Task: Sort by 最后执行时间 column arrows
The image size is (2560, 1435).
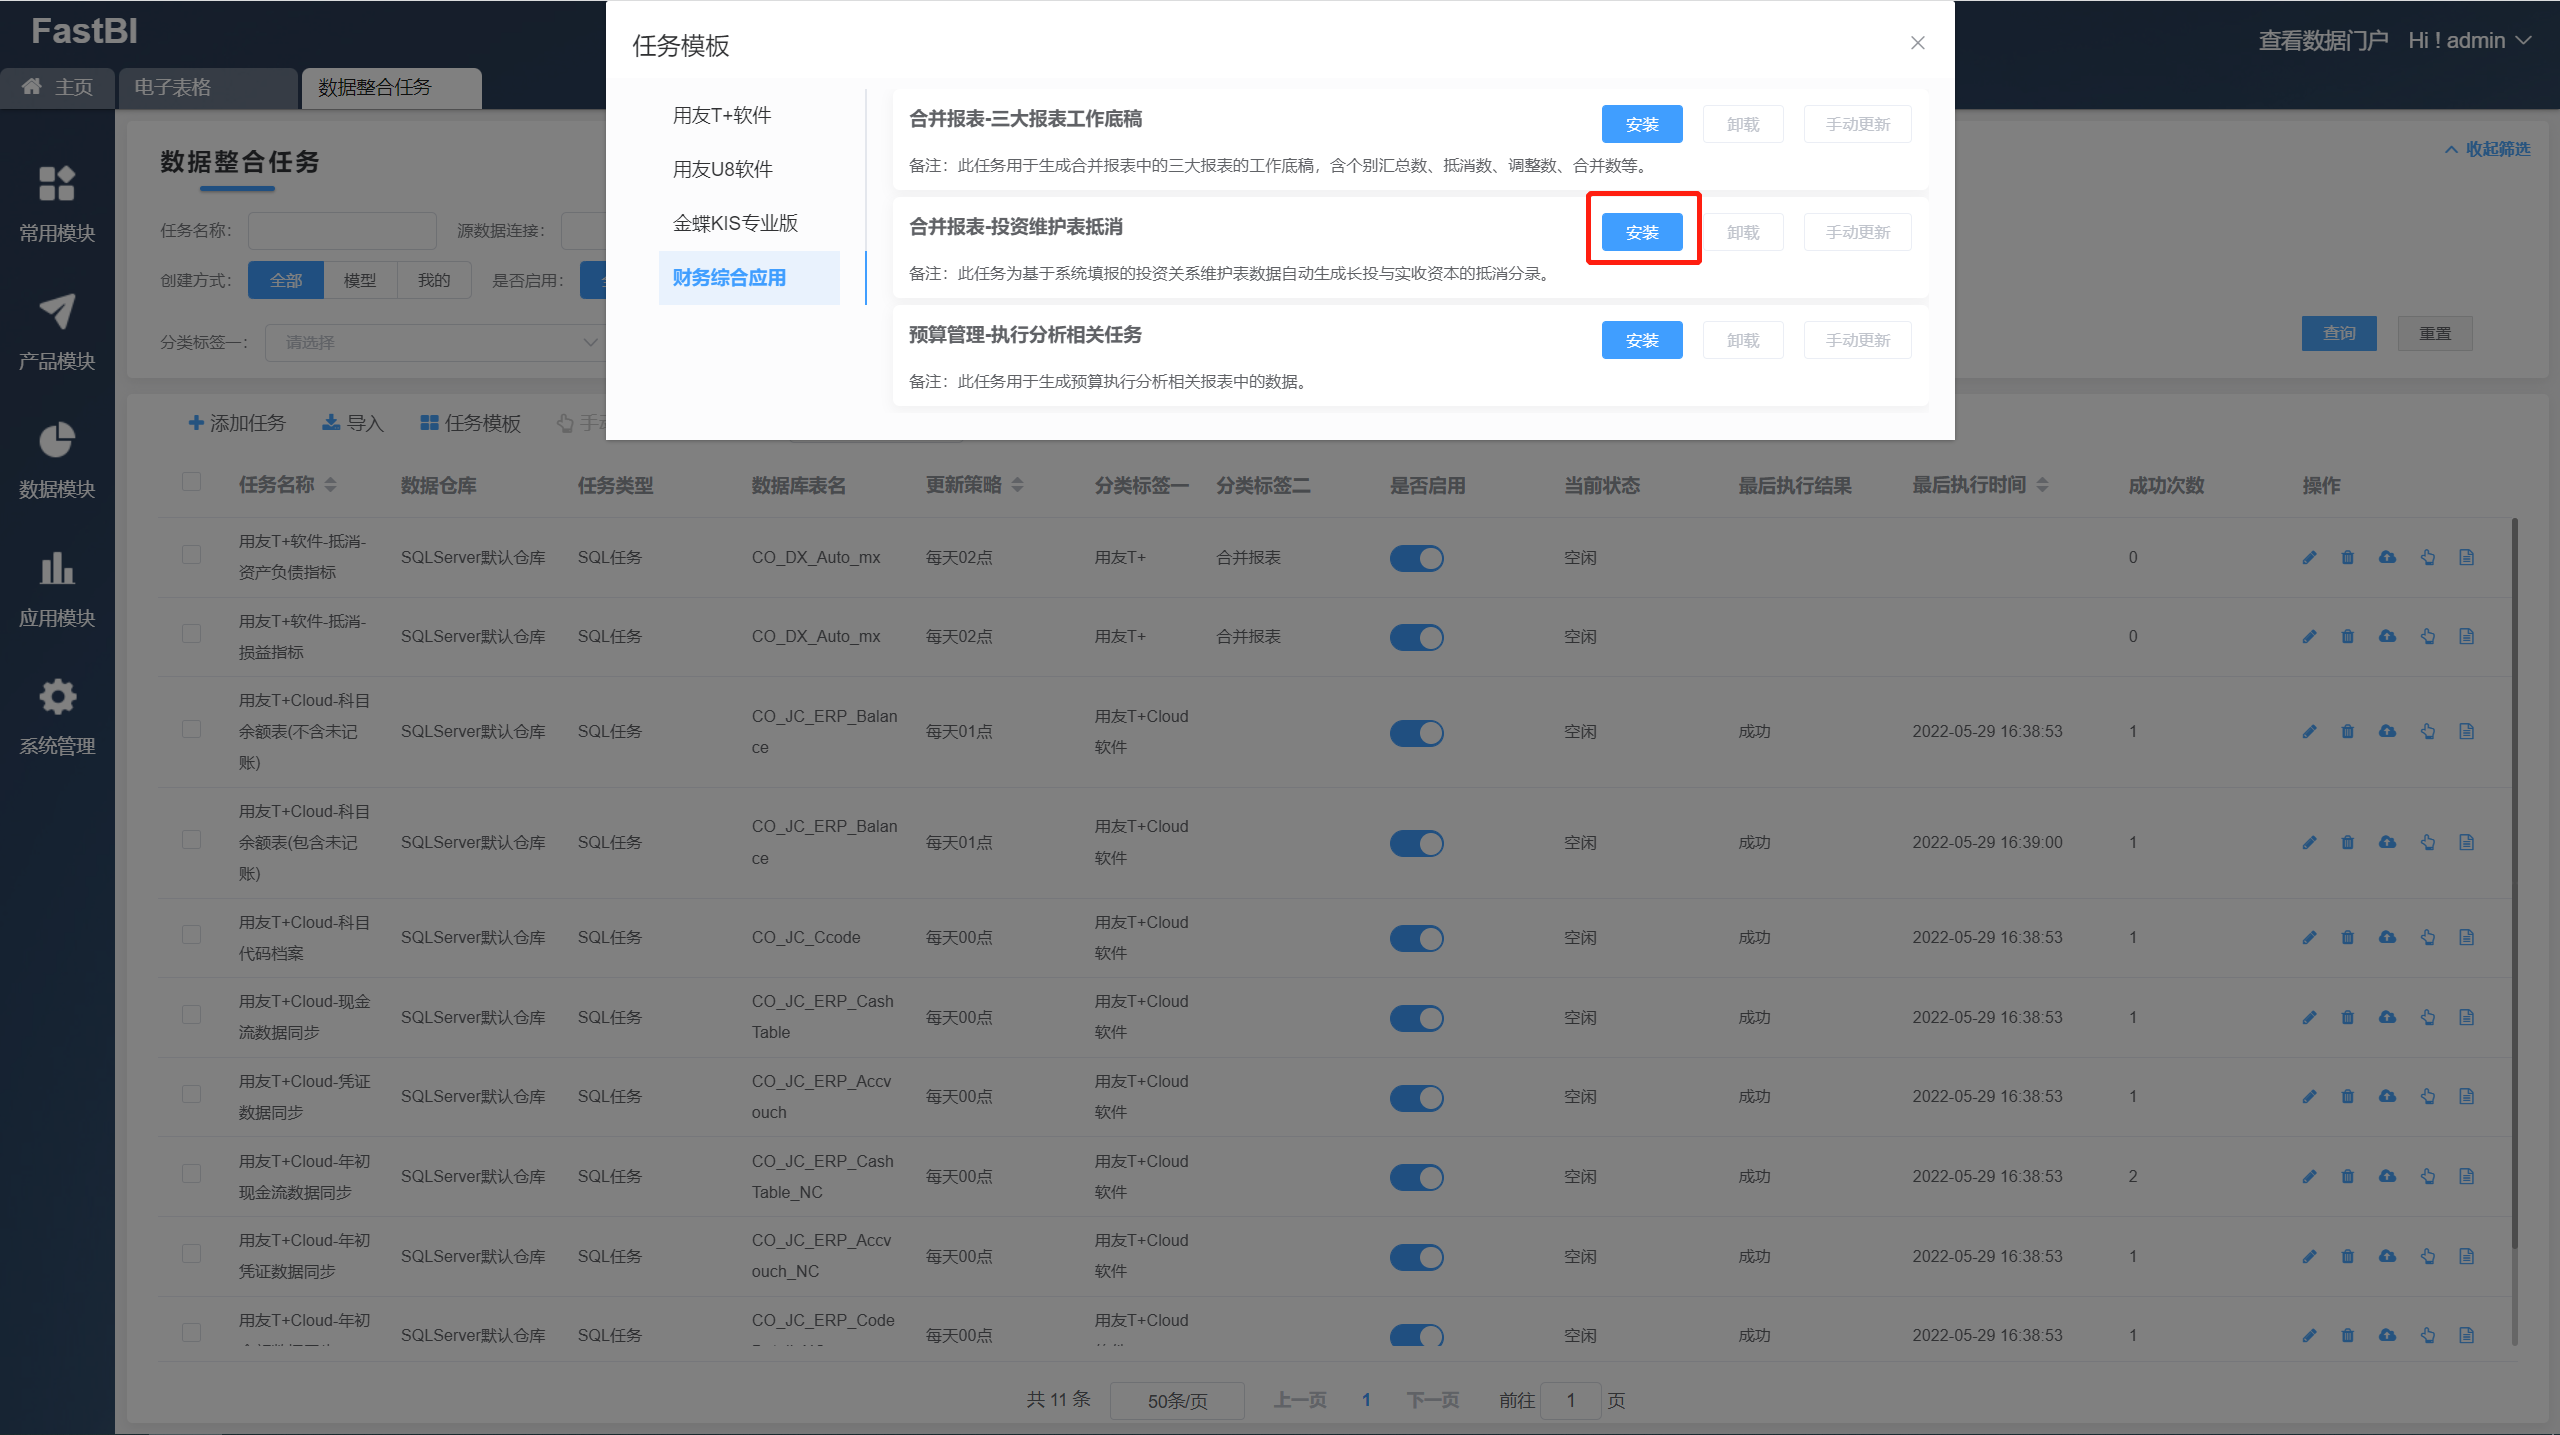Action: click(x=2042, y=485)
